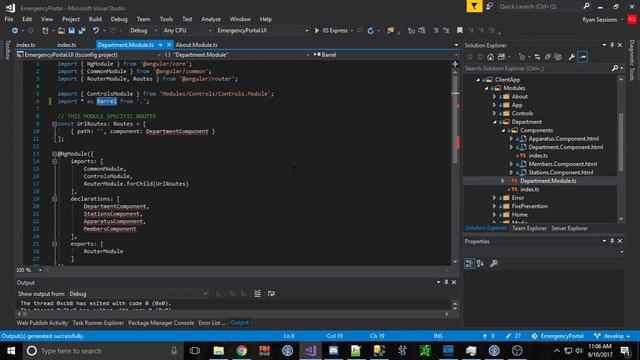Select Department.Module.ts in Solution Explorer
The height and width of the screenshot is (360, 640).
click(x=548, y=181)
